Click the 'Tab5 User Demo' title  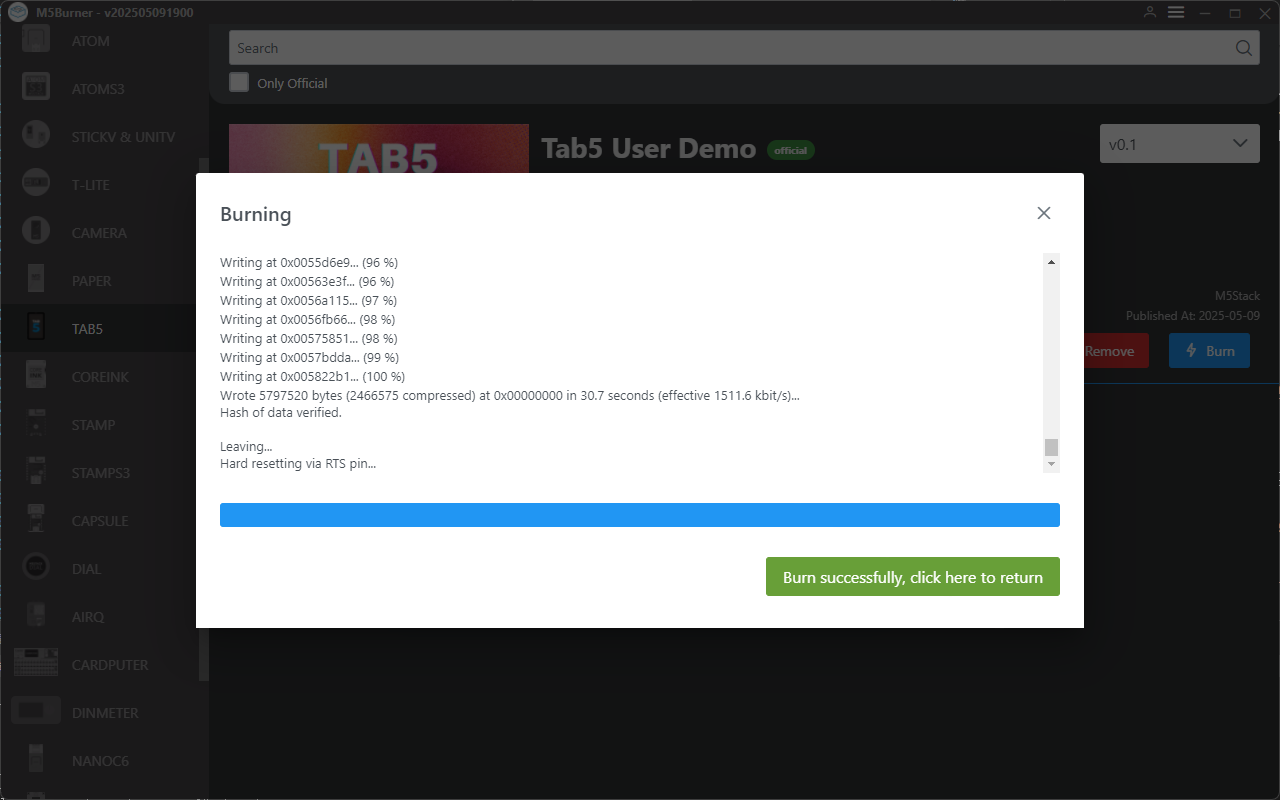(648, 148)
